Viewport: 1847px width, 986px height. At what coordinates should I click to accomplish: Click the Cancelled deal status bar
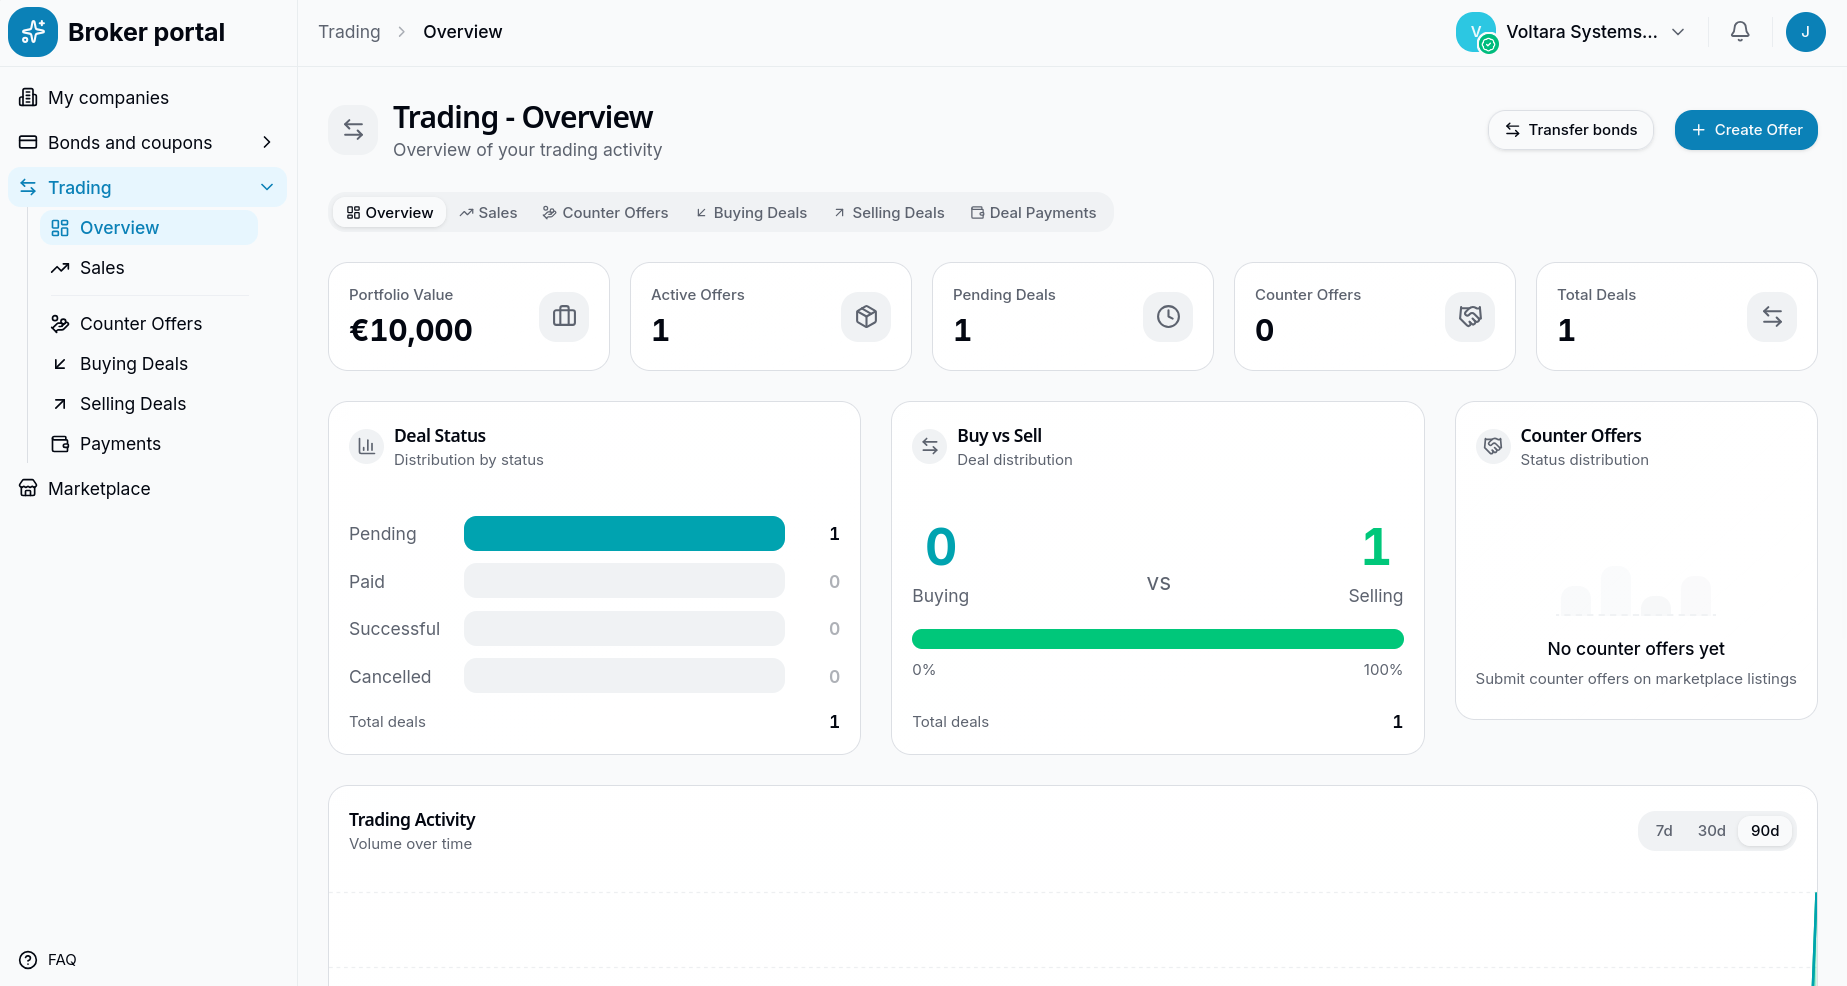coord(624,676)
